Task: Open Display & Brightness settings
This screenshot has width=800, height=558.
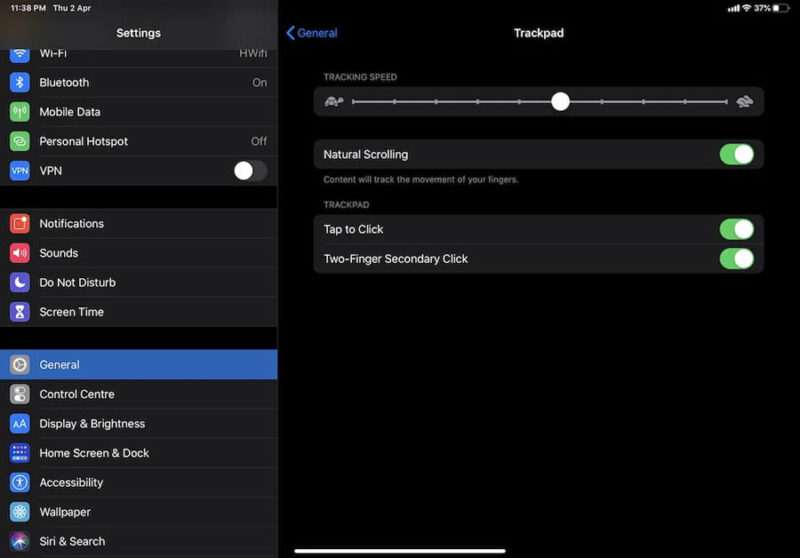Action: tap(92, 424)
